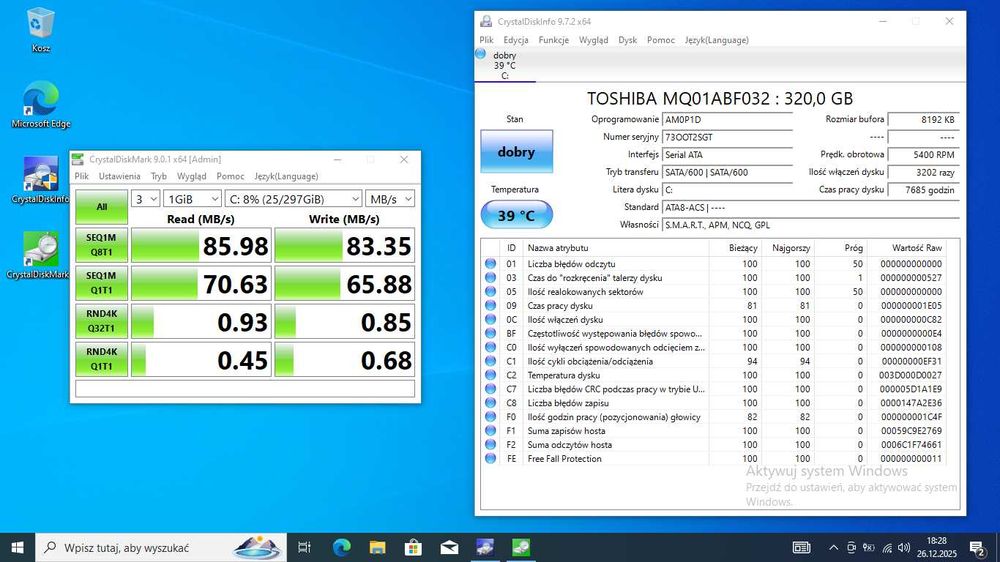Switch to CrystalDiskInfo taskbar button
Viewport: 1000px width, 562px height.
pyautogui.click(x=485, y=547)
